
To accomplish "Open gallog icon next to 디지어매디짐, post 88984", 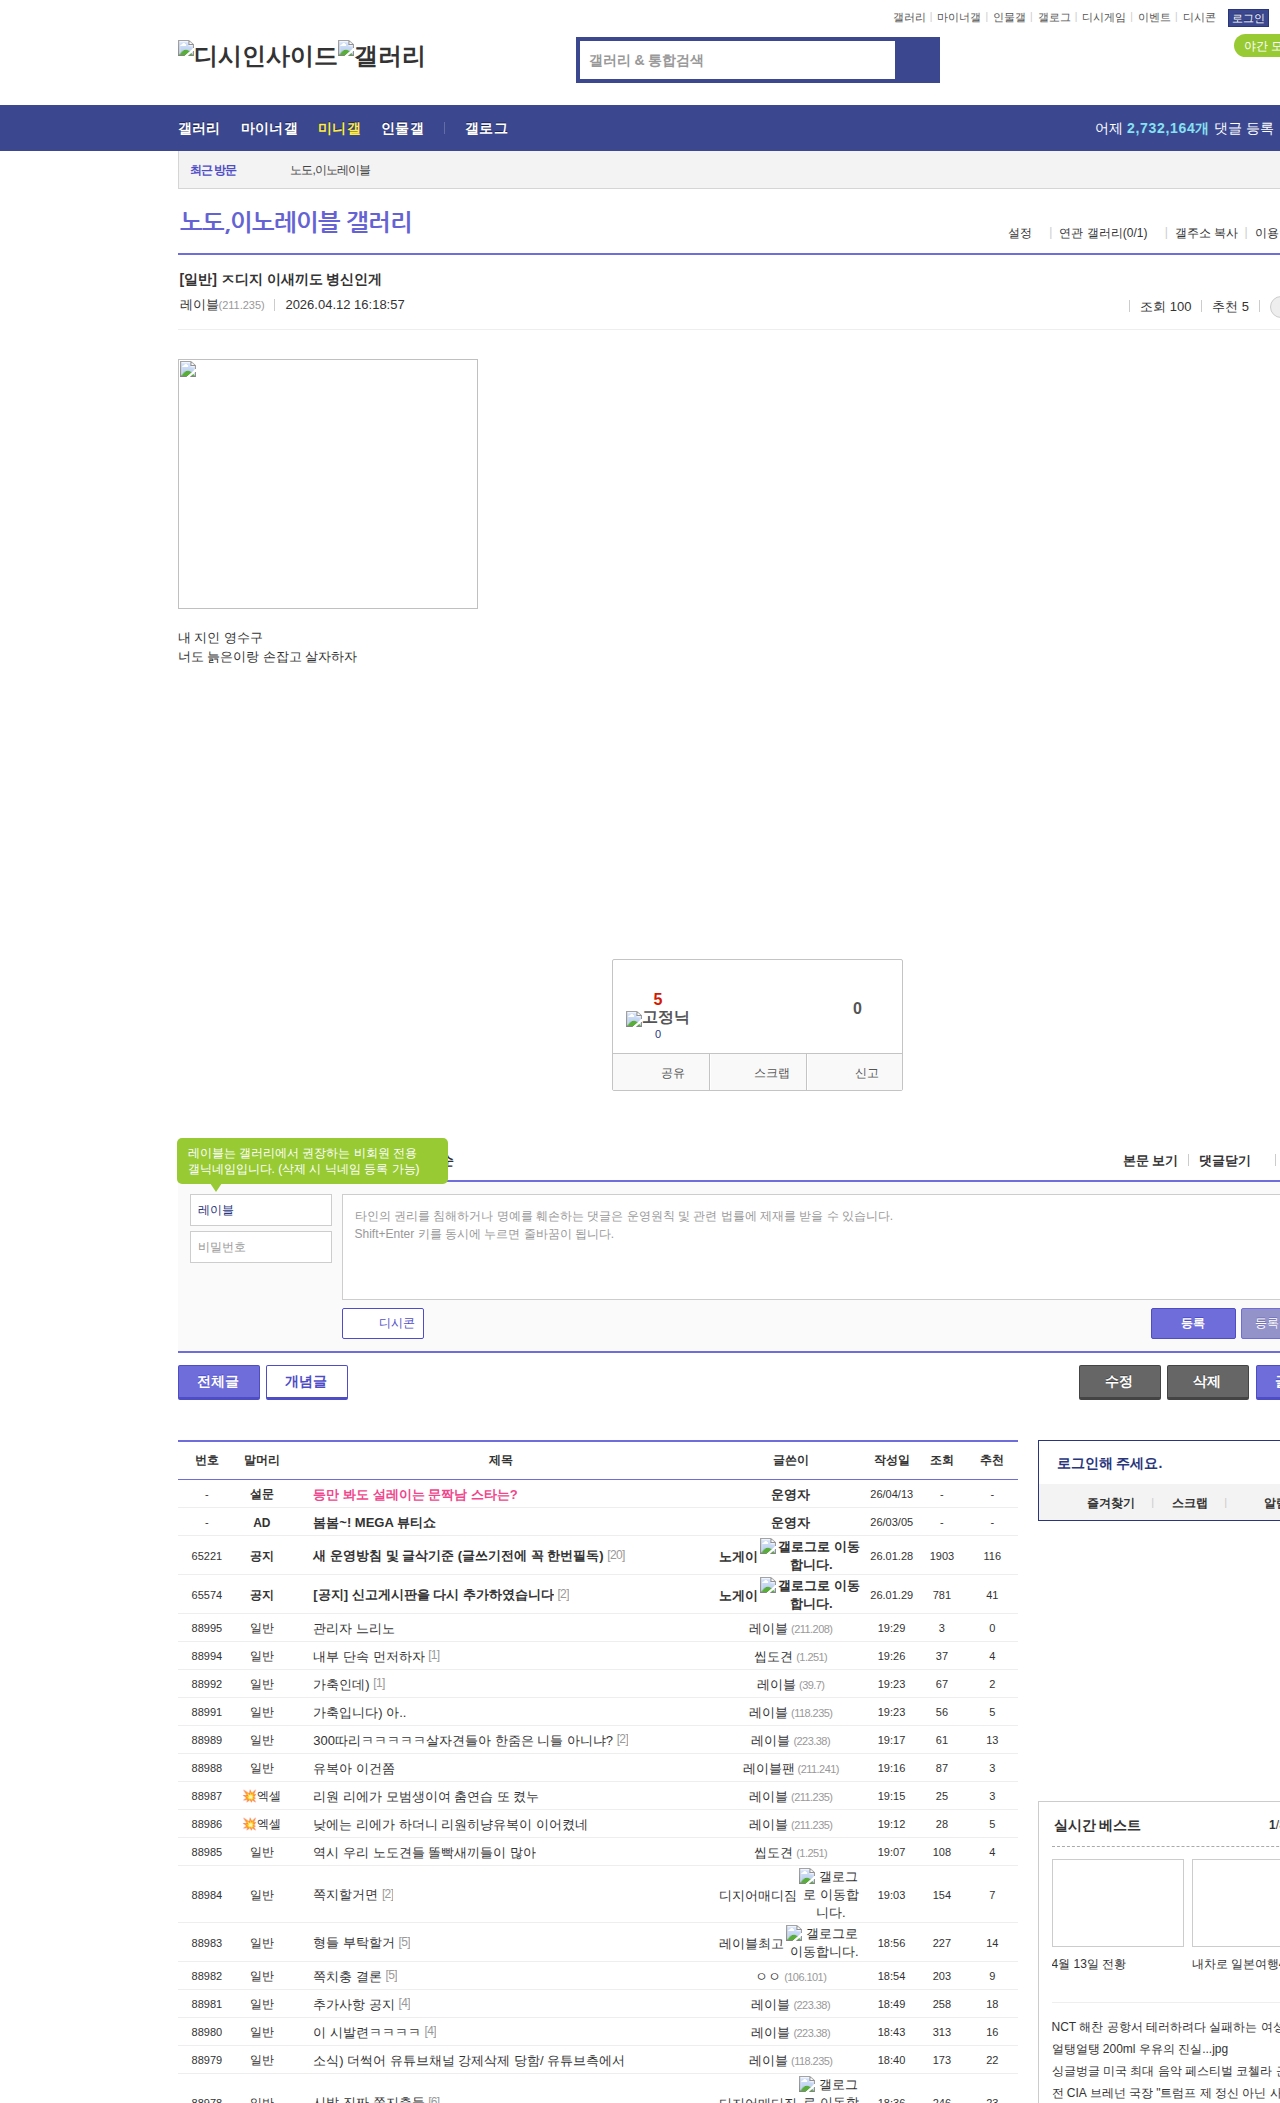I will click(x=806, y=1876).
